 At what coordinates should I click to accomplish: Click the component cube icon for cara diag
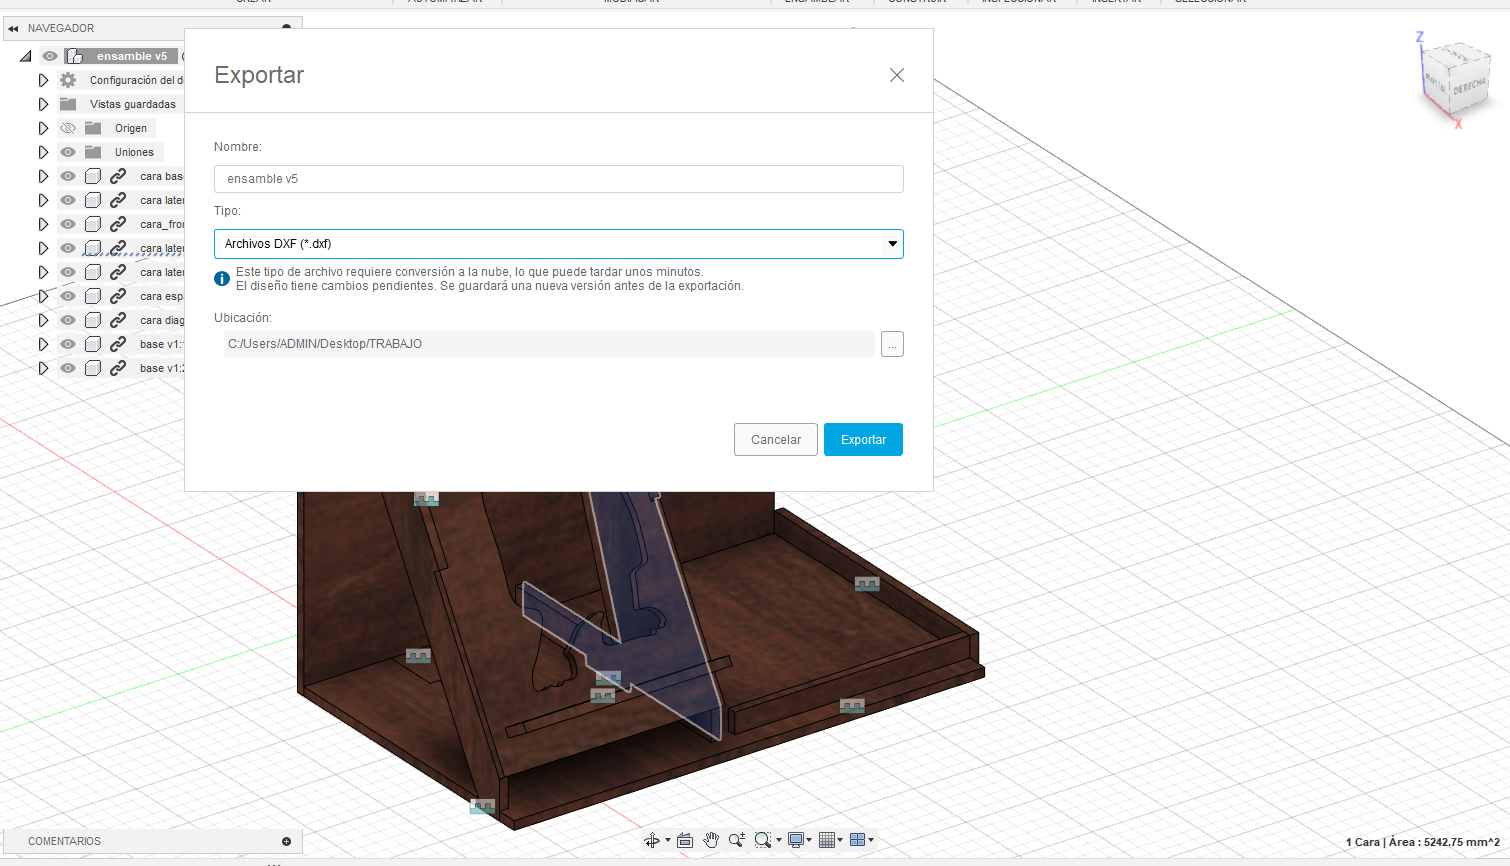pyautogui.click(x=93, y=320)
